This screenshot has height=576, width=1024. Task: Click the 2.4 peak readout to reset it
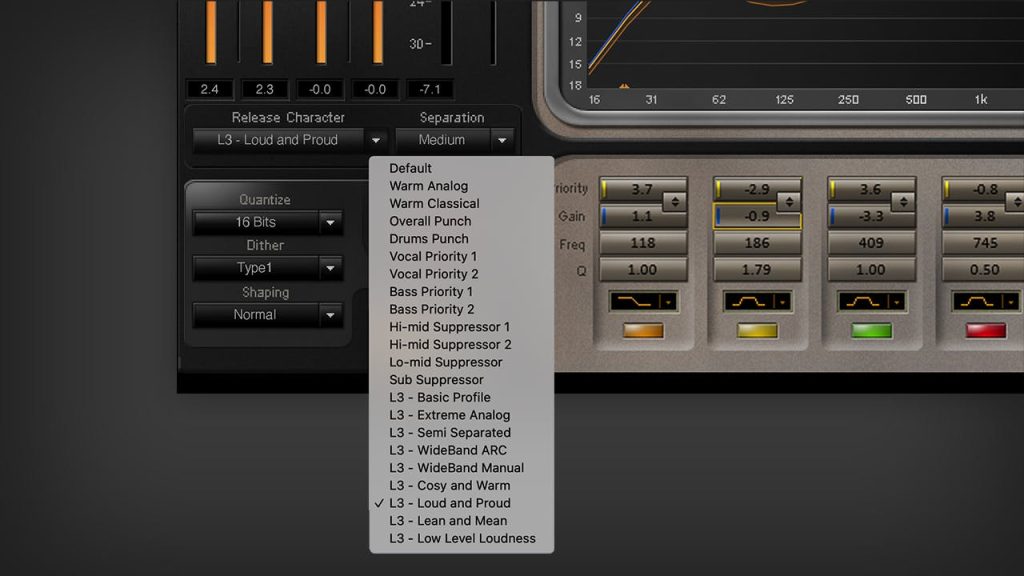click(x=209, y=89)
